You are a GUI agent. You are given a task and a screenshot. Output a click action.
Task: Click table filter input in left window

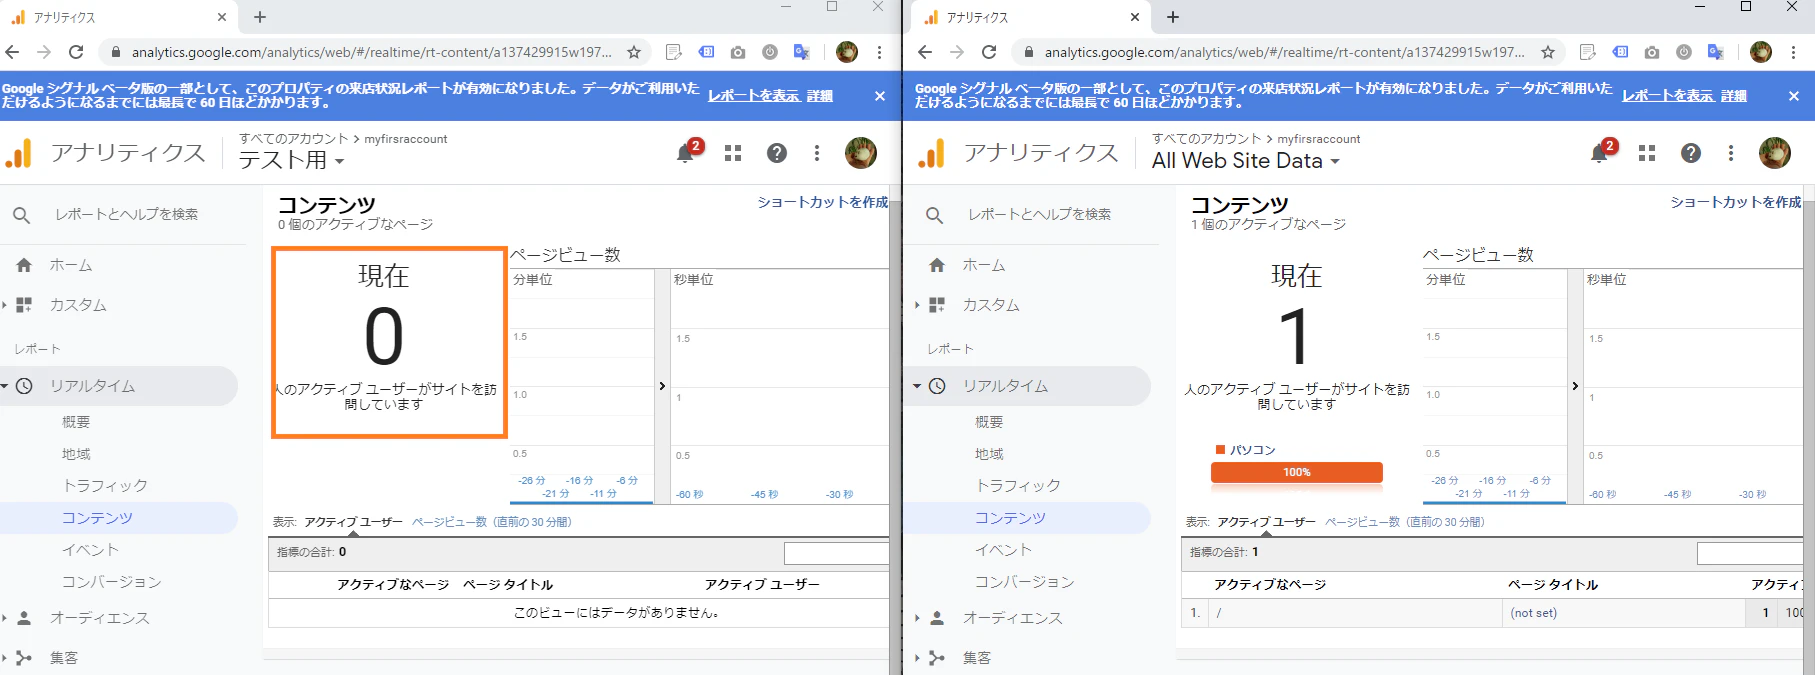coord(836,553)
